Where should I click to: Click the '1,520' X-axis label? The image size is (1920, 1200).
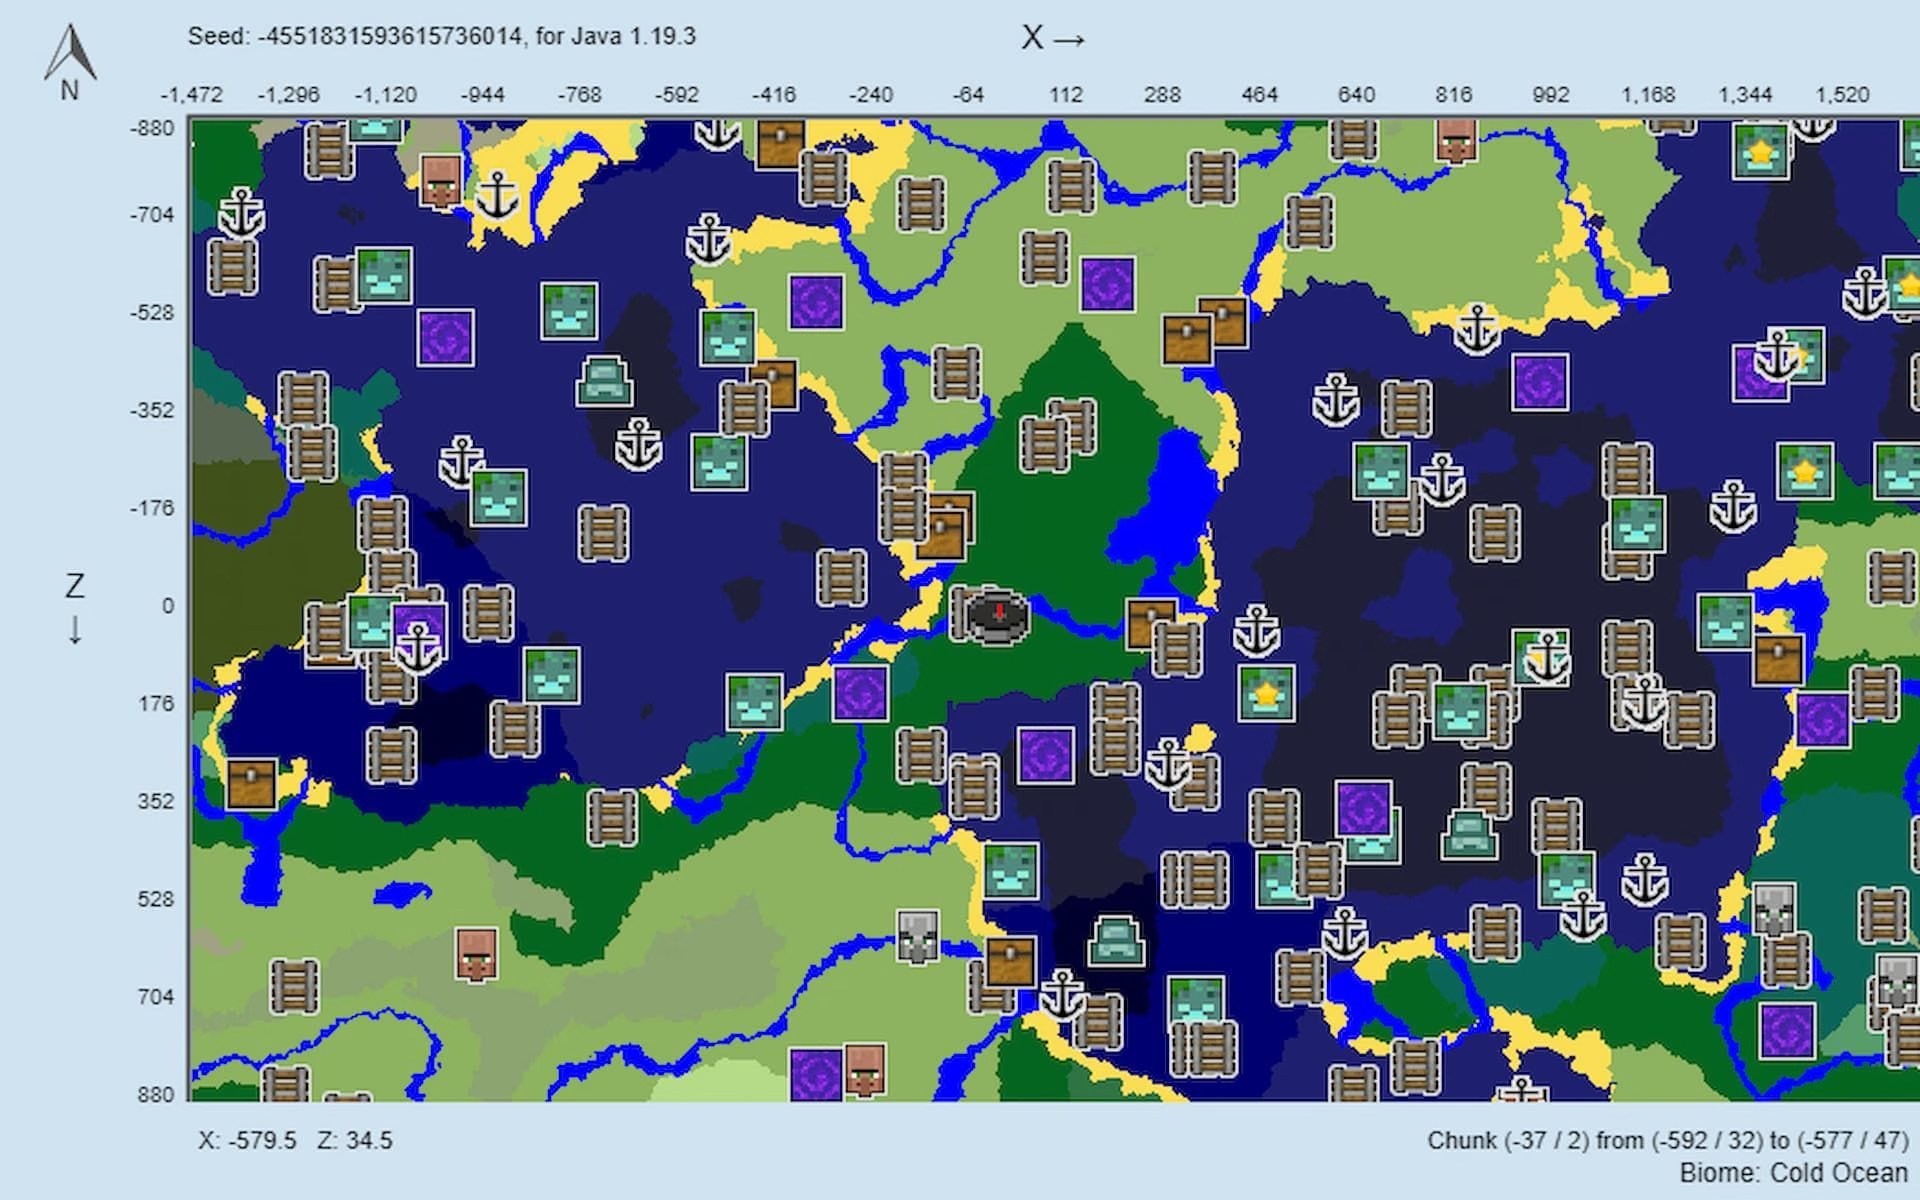(x=1842, y=95)
